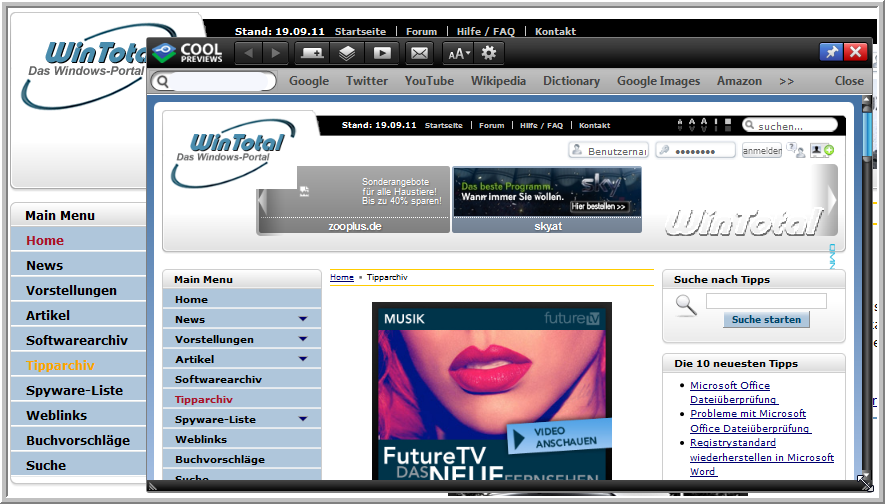Open the sky.at ad thumbnail
The width and height of the screenshot is (885, 504).
547,199
